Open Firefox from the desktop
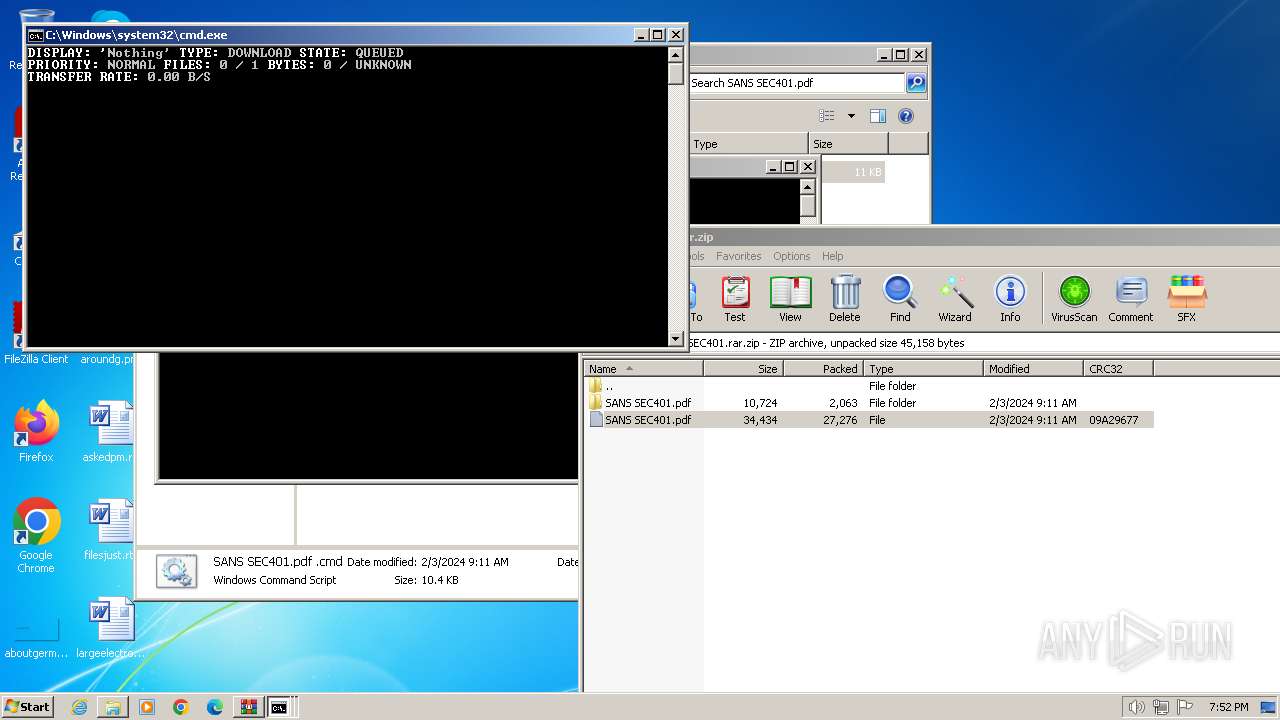The image size is (1280, 720). coord(36,432)
